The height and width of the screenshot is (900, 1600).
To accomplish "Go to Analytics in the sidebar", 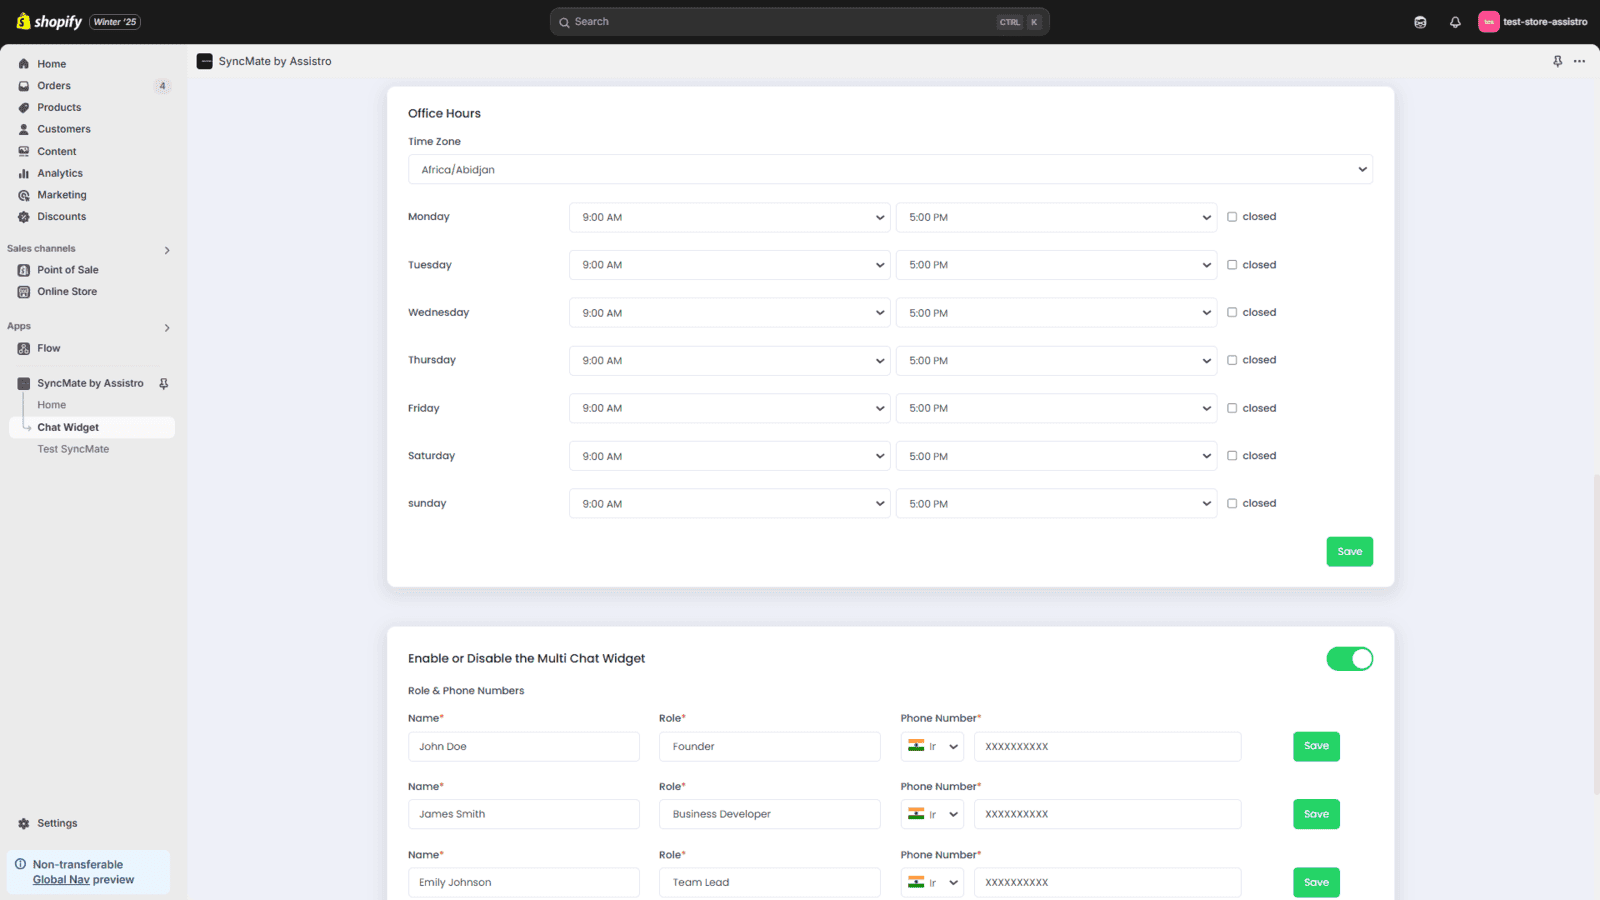I will point(60,173).
